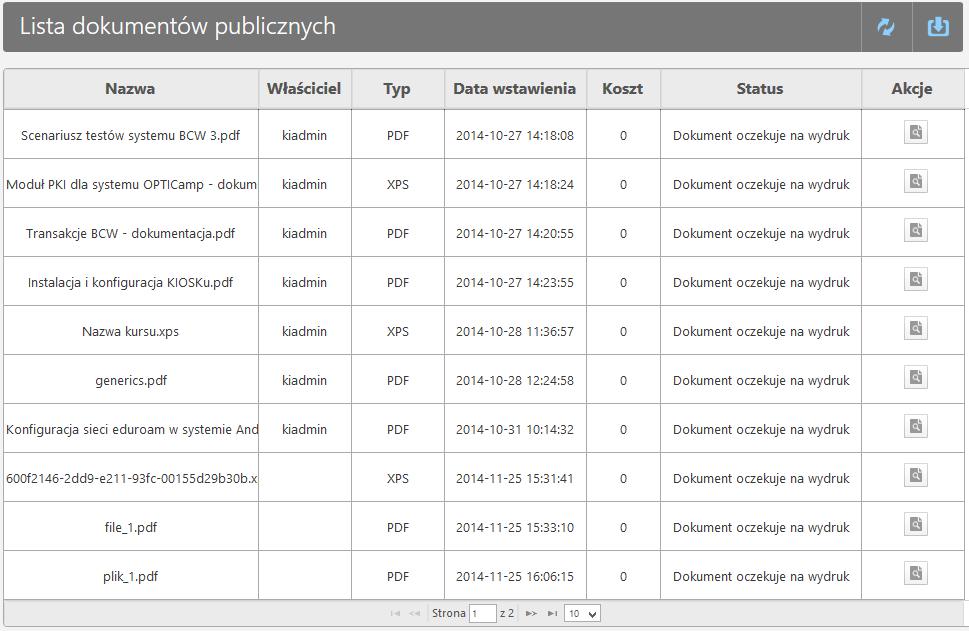The image size is (969, 631).
Task: Click the Akcje column header
Action: pos(912,89)
